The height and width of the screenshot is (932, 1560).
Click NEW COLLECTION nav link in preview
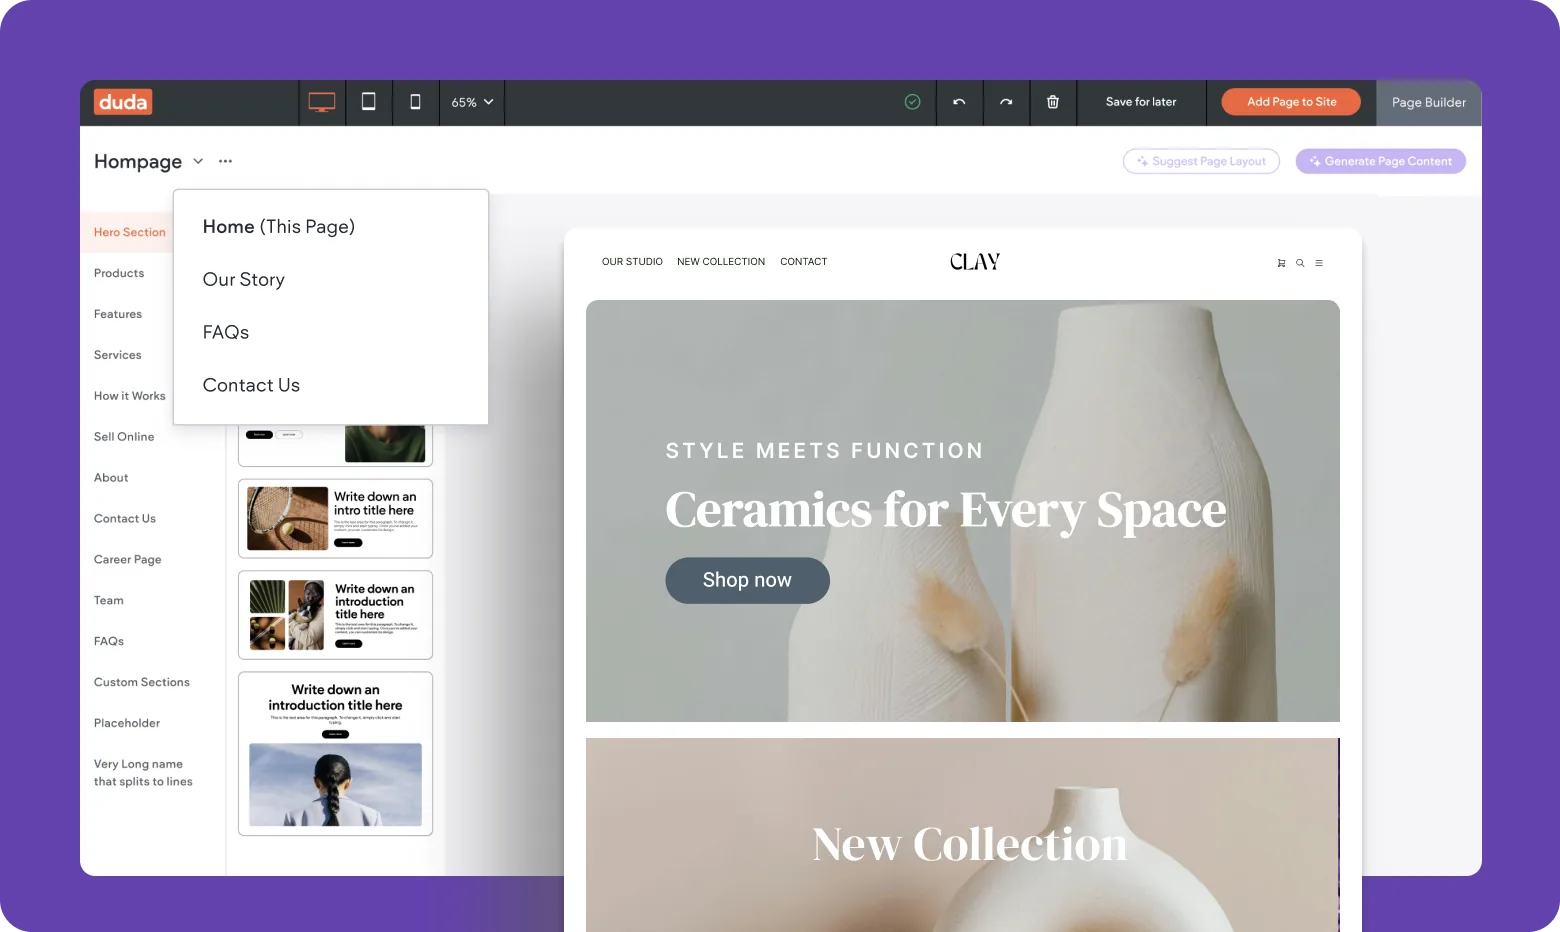point(721,262)
